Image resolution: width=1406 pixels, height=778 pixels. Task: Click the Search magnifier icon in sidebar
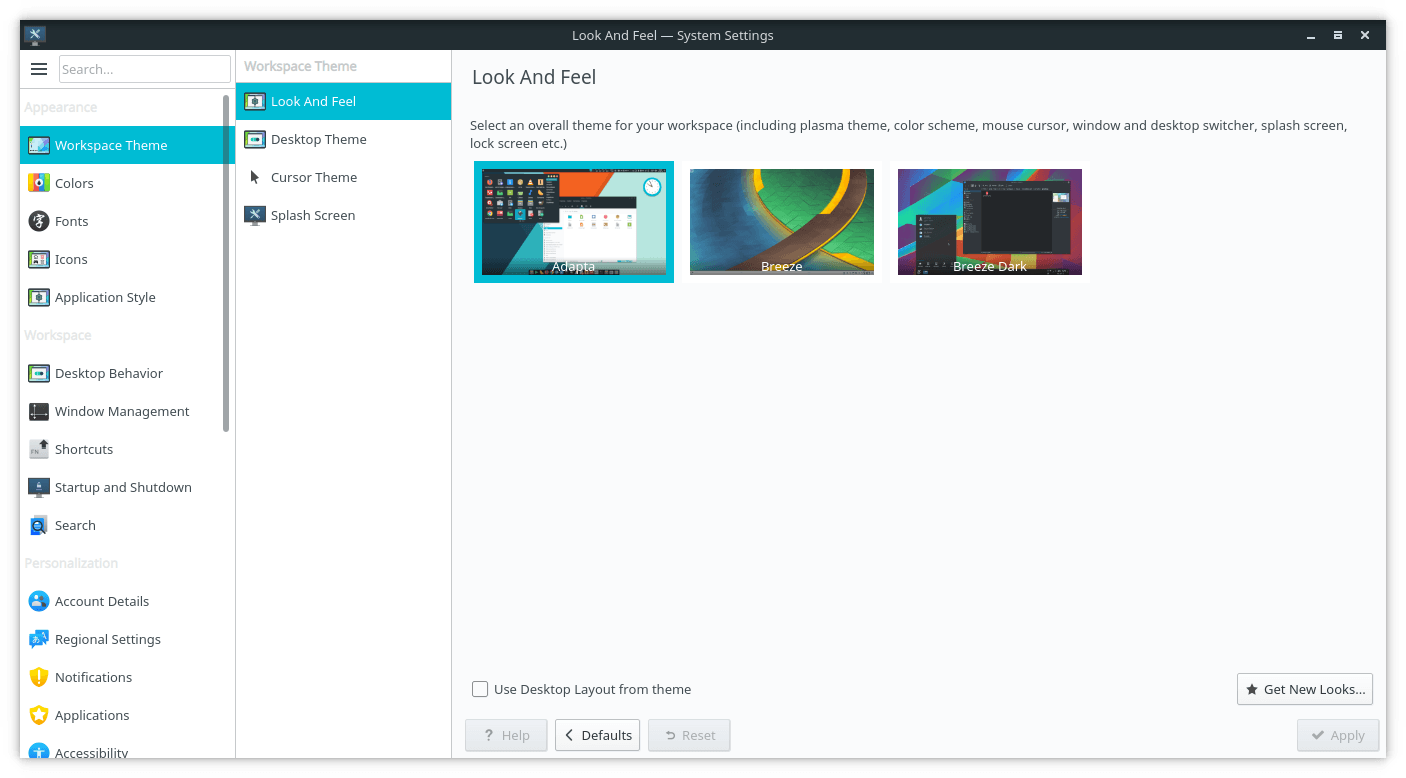[39, 525]
